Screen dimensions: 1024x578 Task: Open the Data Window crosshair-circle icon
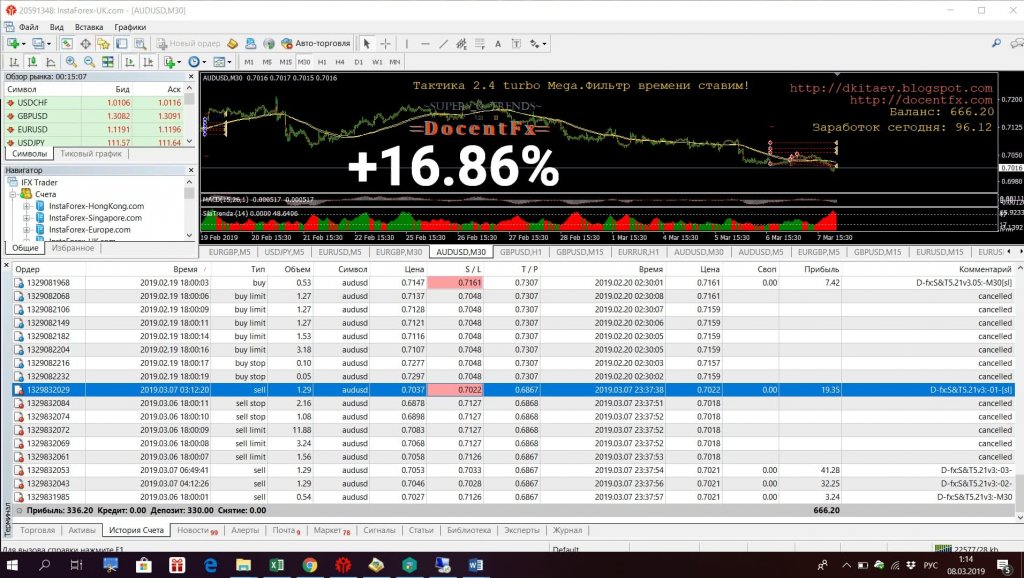click(x=86, y=44)
